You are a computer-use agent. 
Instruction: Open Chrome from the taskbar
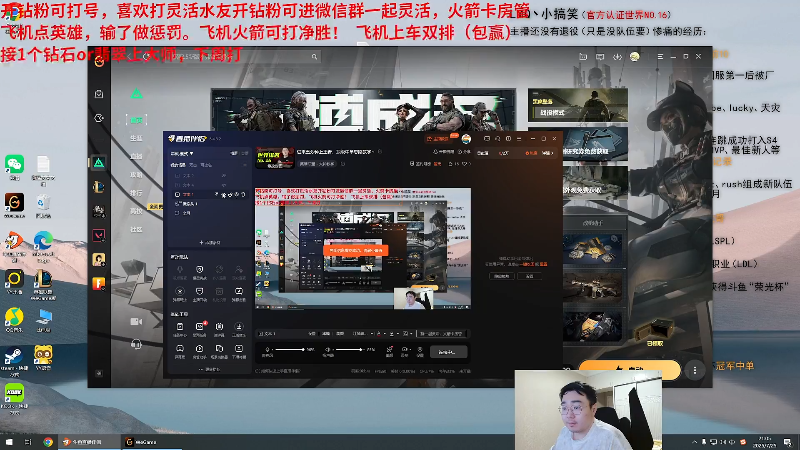point(48,442)
